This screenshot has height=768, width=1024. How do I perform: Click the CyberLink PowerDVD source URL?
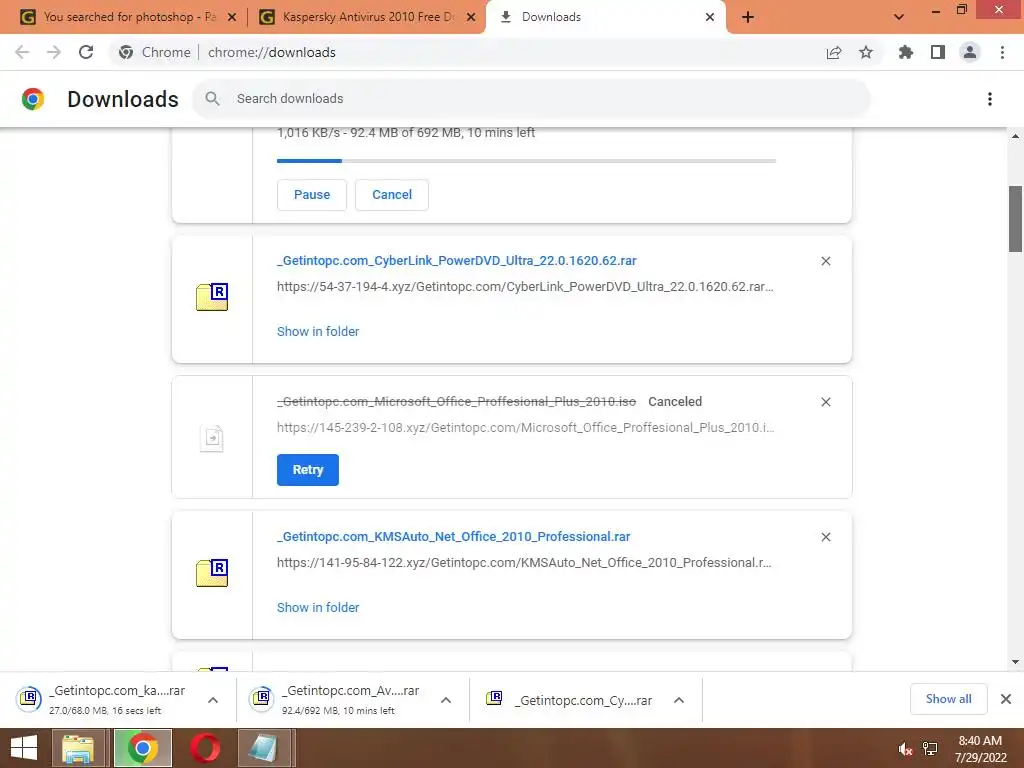pos(525,287)
